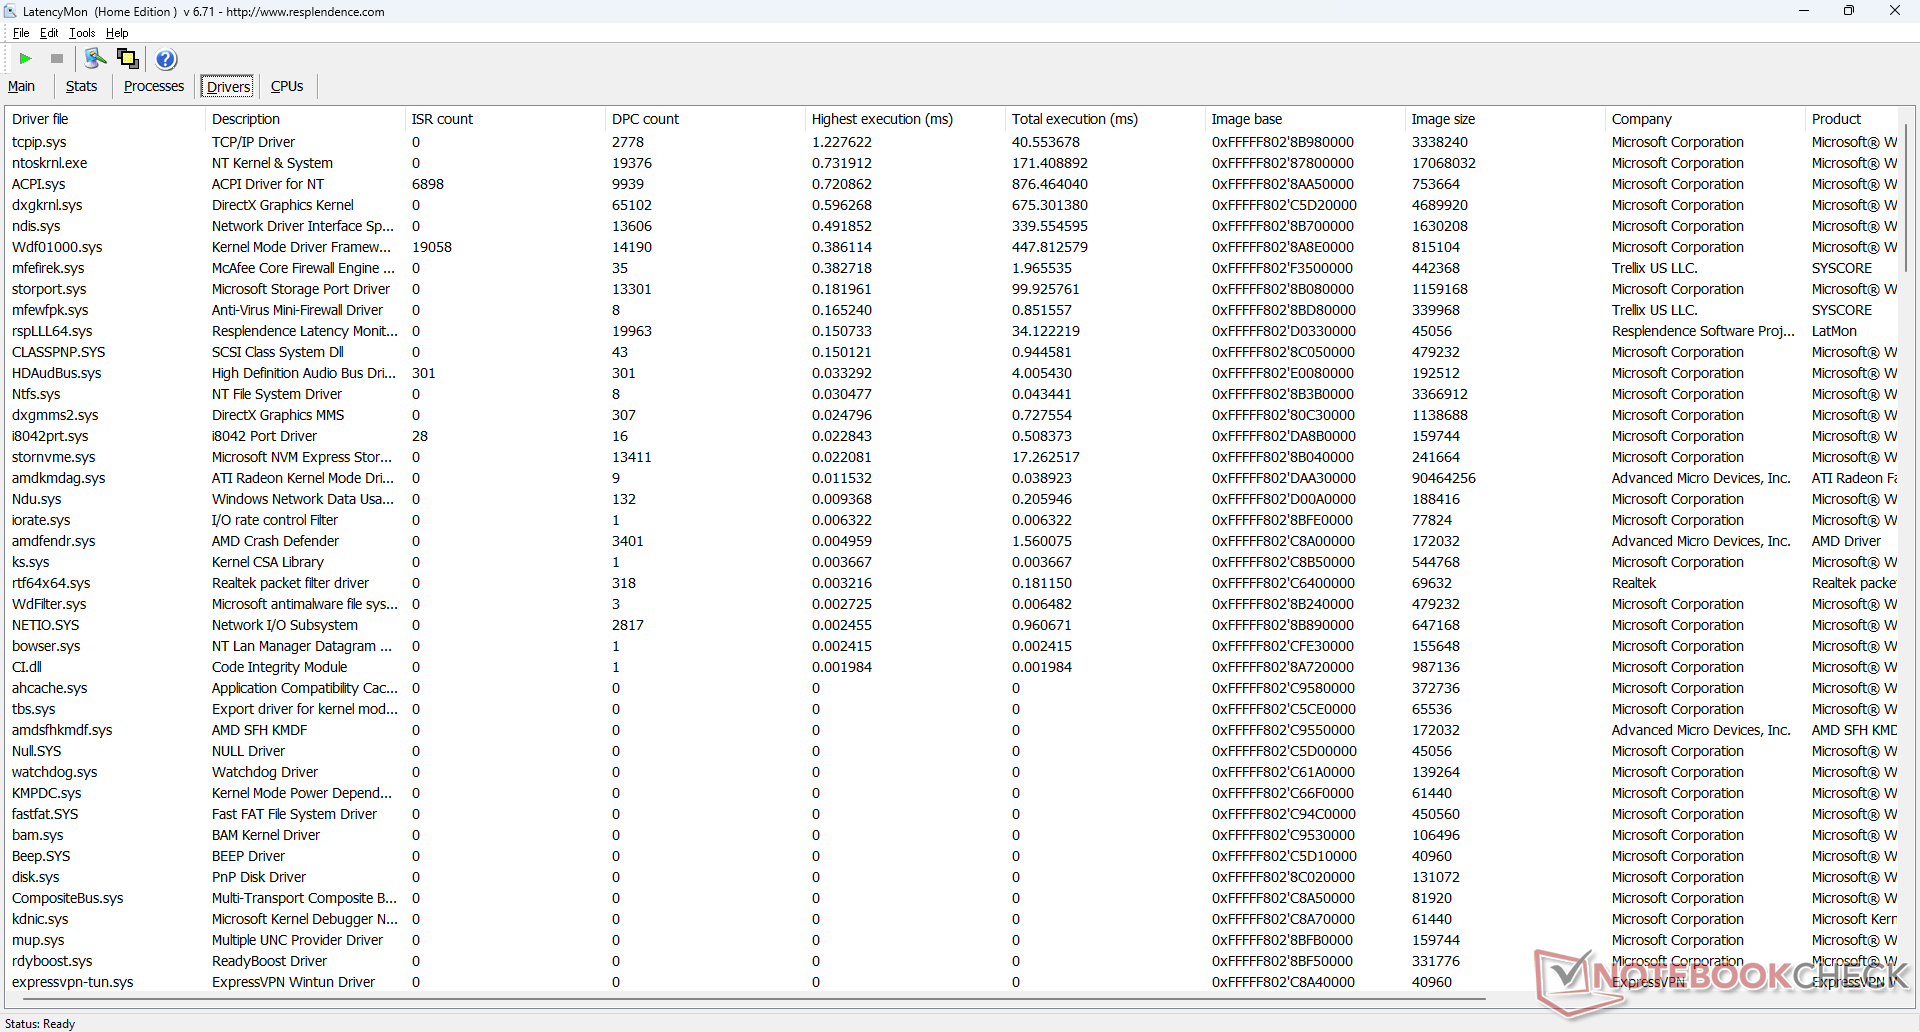Image resolution: width=1920 pixels, height=1032 pixels.
Task: Select the ntoskrnl.exe driver row
Action: [x=952, y=163]
